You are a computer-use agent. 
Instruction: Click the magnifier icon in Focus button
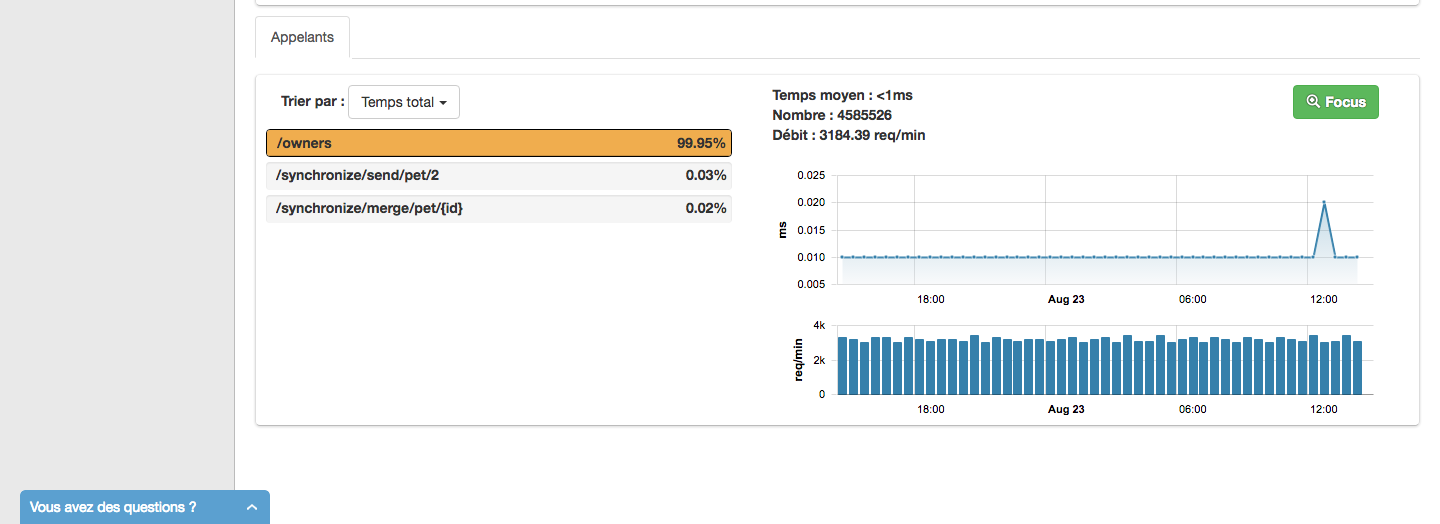[1313, 102]
